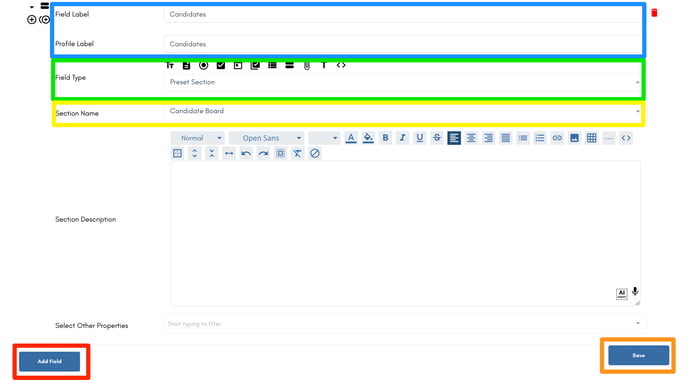Image resolution: width=688 pixels, height=380 pixels.
Task: Select the radio button field type icon
Action: point(204,65)
